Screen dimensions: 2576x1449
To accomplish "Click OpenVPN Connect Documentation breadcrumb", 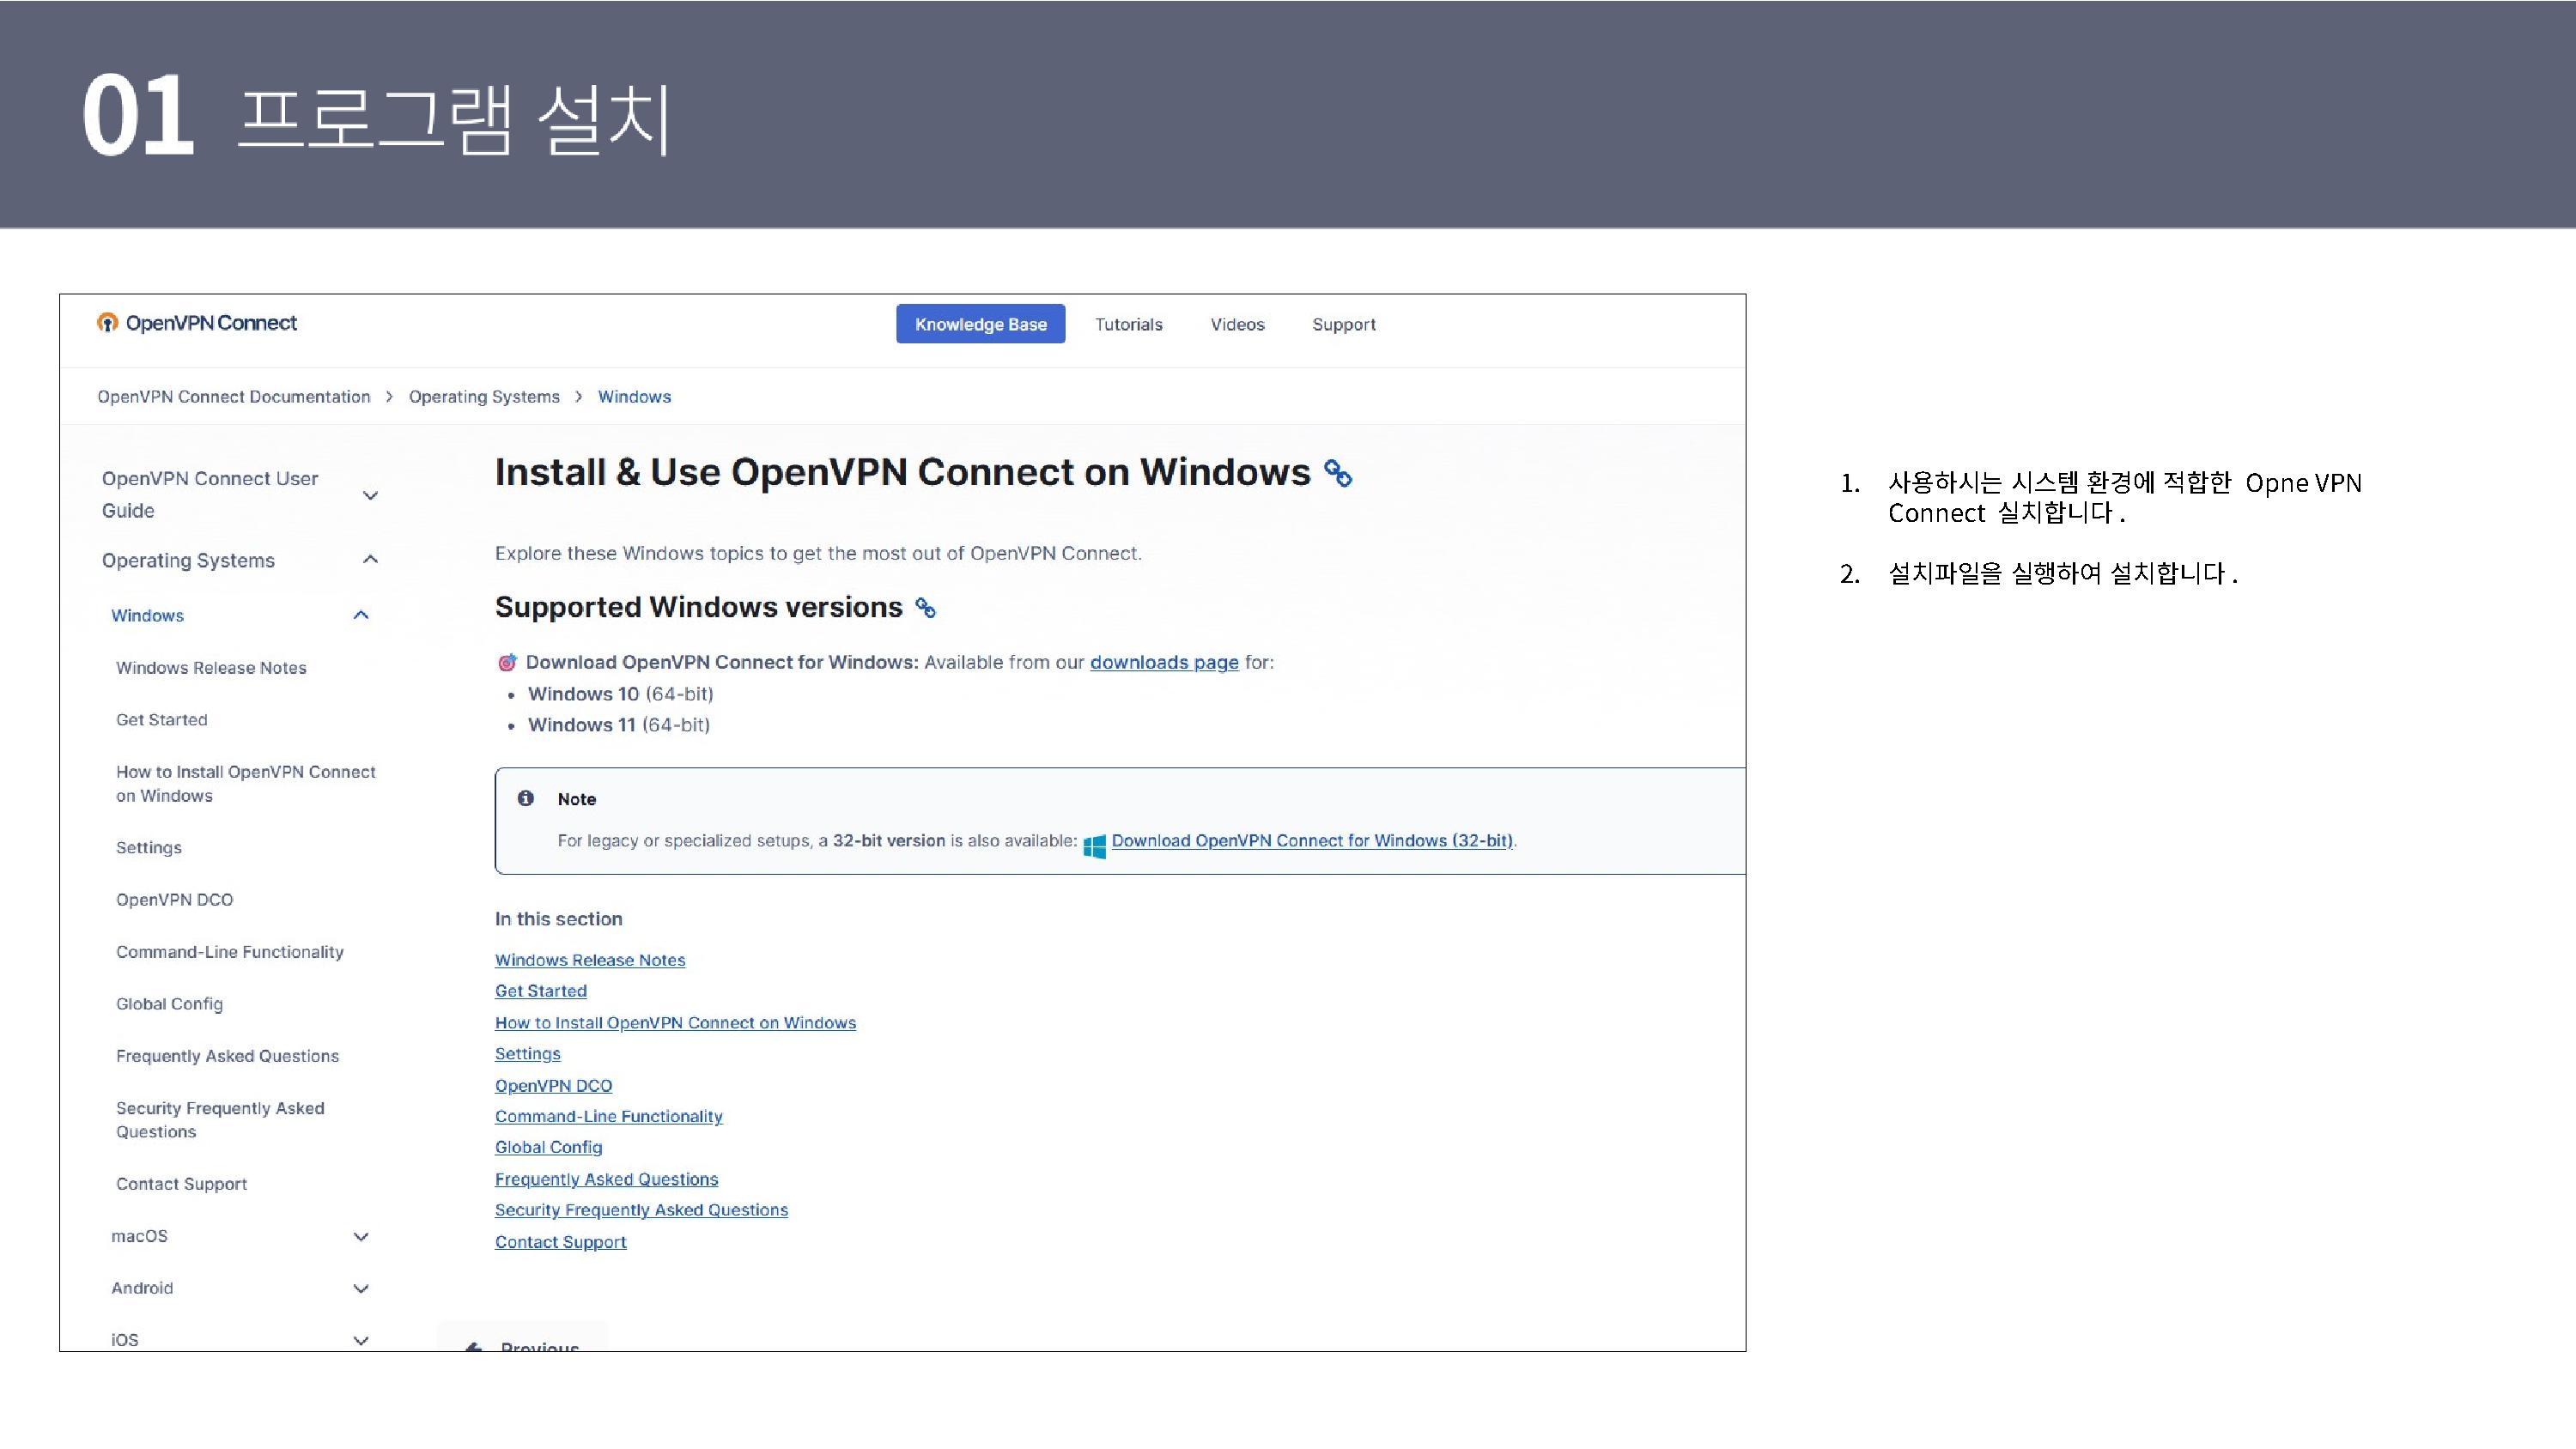I will click(x=234, y=397).
